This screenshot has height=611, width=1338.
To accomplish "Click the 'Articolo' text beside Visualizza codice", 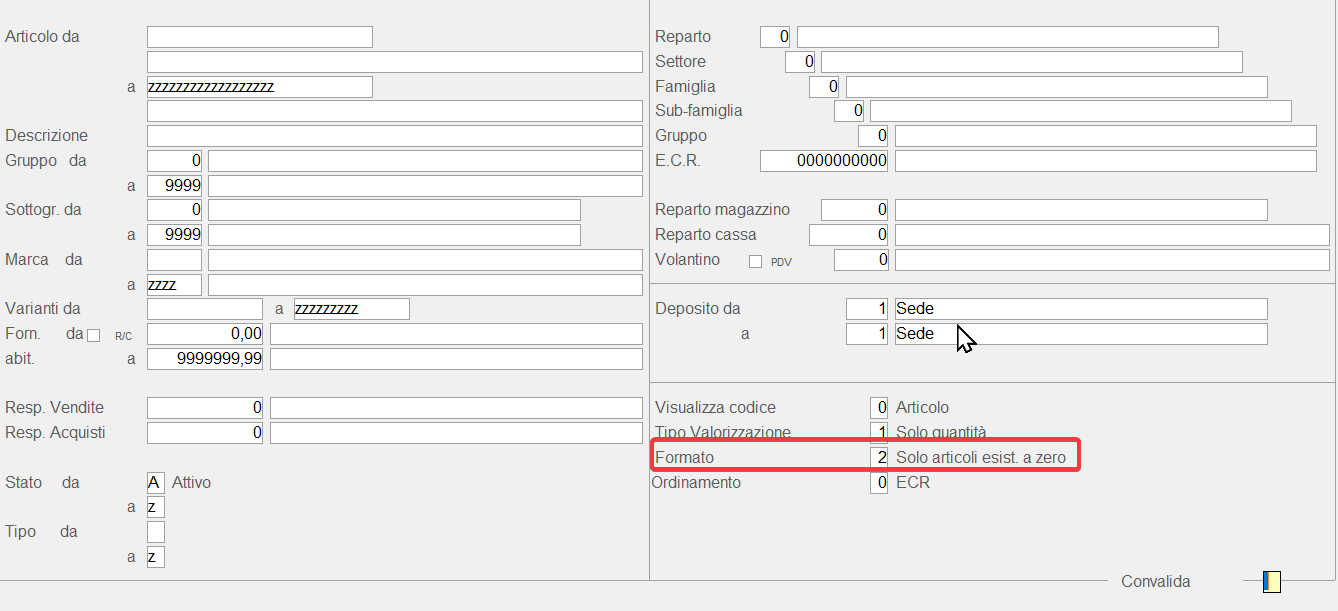I will 922,408.
